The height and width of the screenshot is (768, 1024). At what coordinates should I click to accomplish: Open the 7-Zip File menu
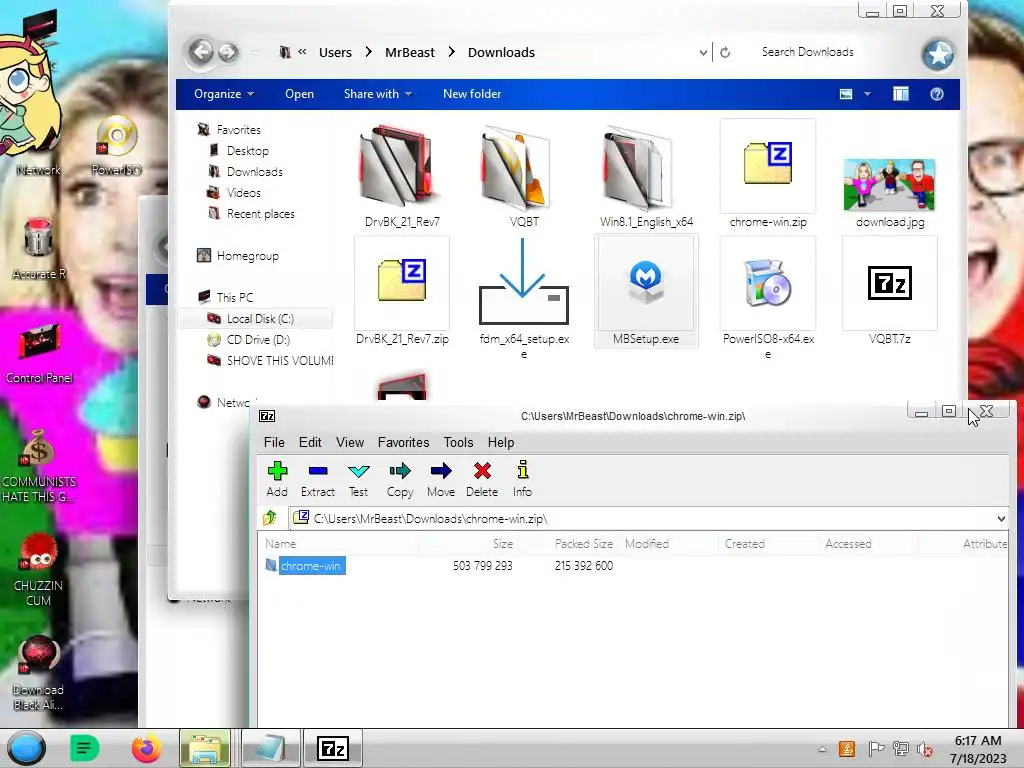click(x=274, y=442)
